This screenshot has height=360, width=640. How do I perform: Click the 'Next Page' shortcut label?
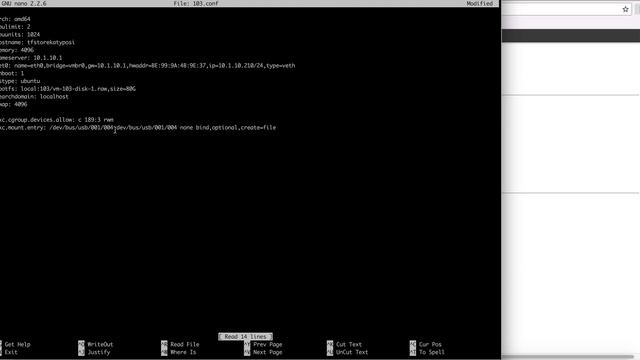click(267, 352)
